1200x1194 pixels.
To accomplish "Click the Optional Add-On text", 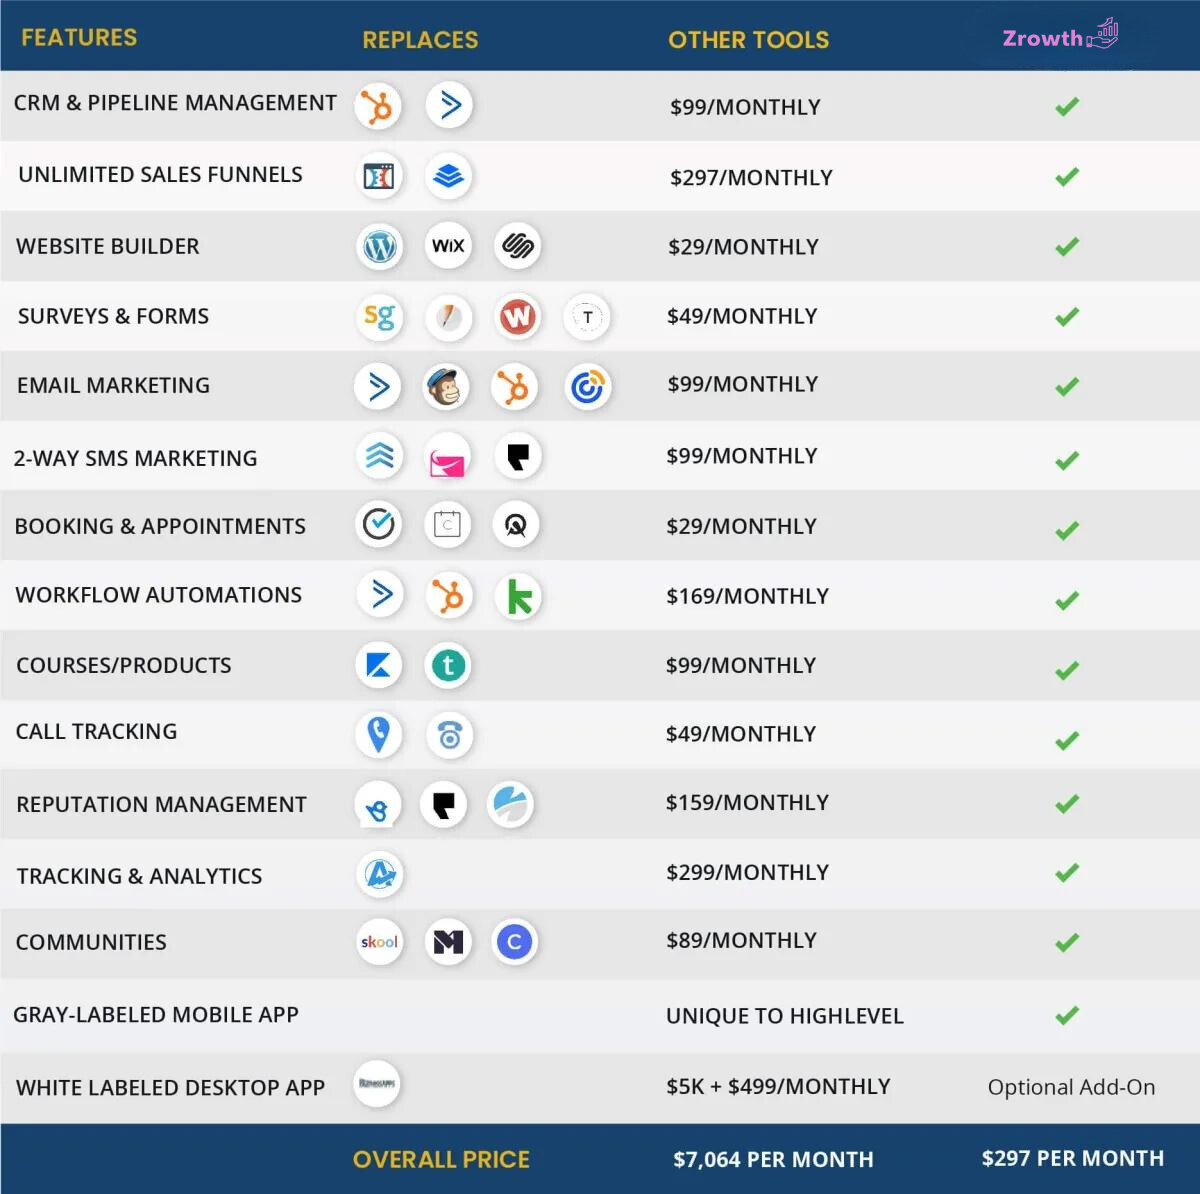I will pyautogui.click(x=1071, y=1087).
